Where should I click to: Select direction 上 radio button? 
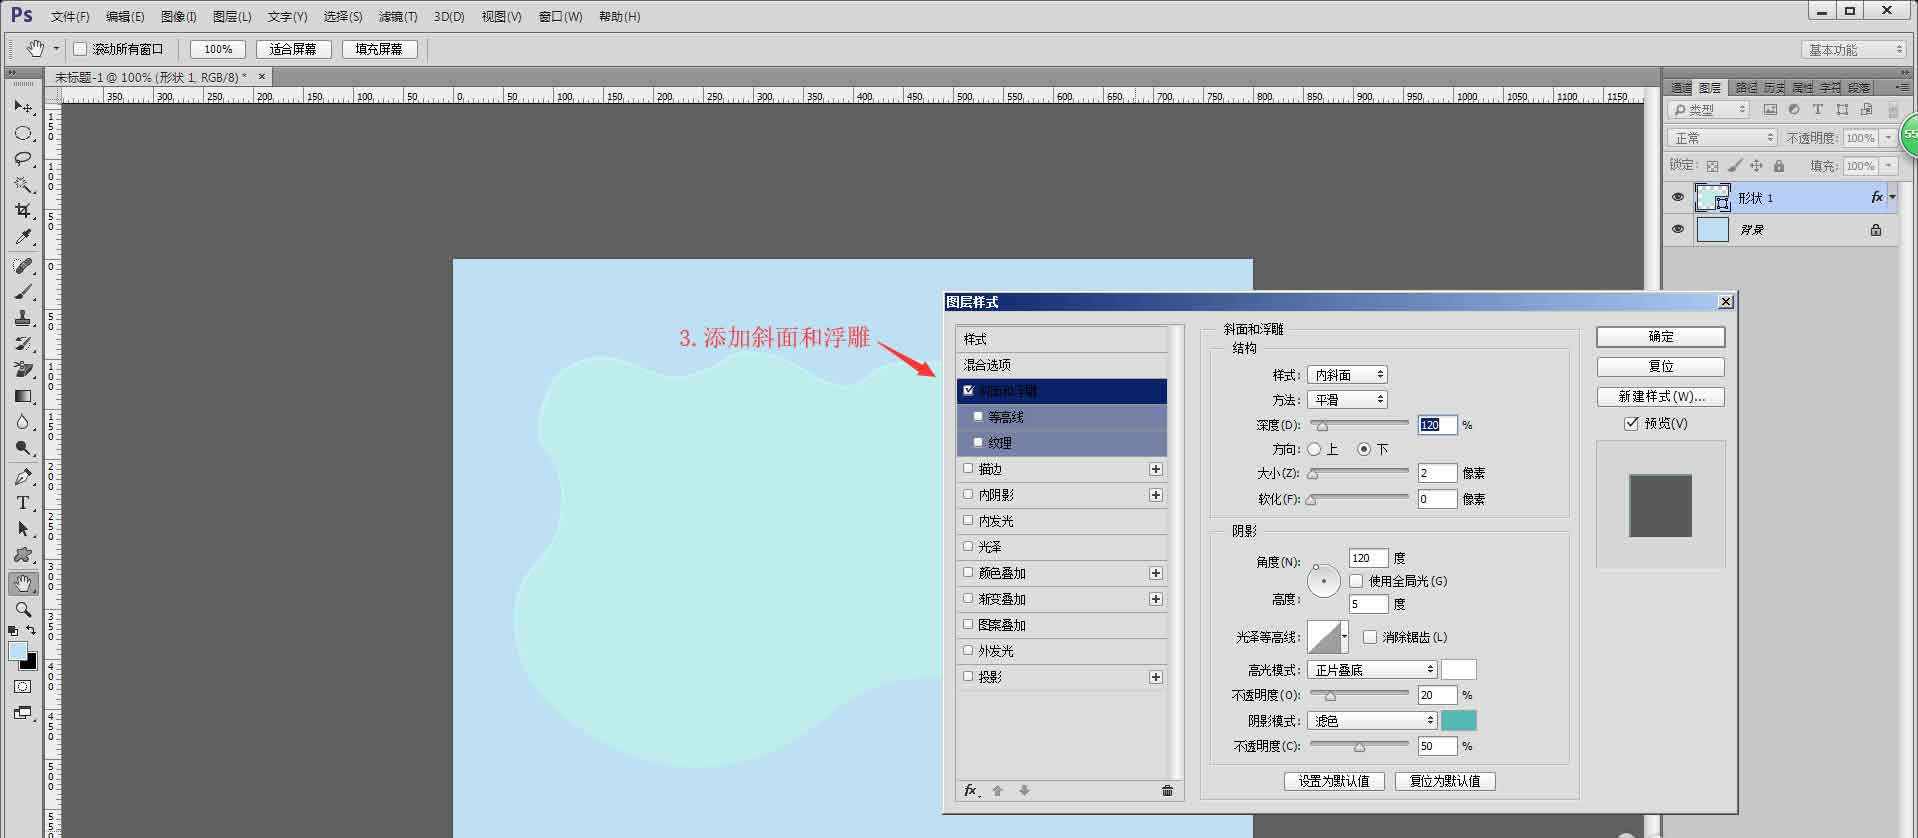(1314, 450)
